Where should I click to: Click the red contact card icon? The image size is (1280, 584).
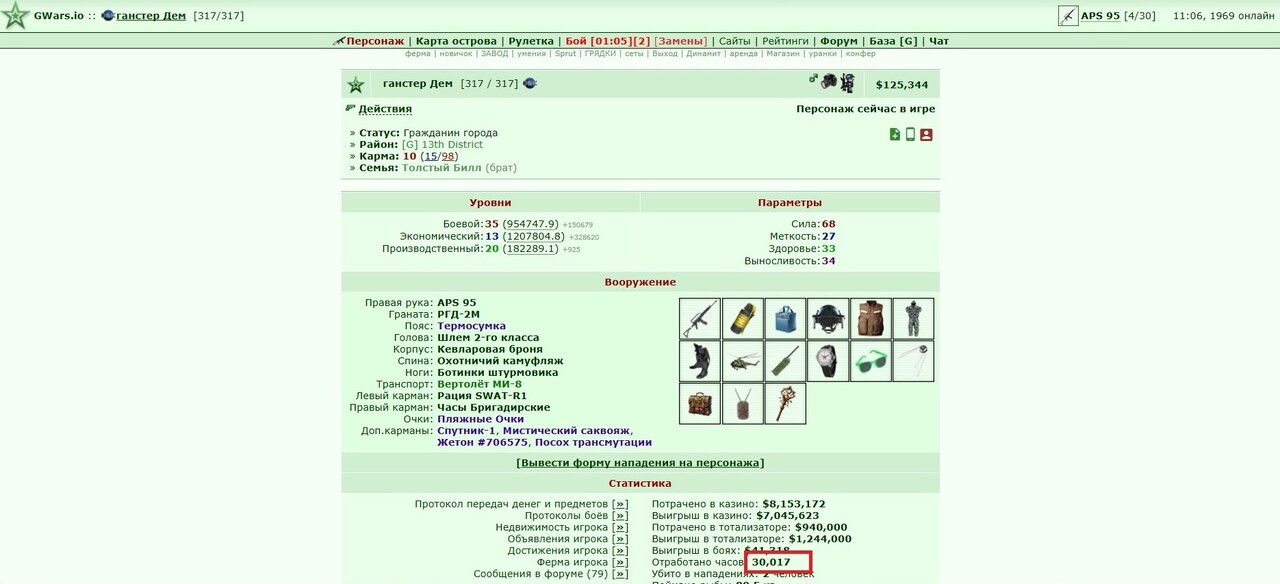click(x=926, y=134)
